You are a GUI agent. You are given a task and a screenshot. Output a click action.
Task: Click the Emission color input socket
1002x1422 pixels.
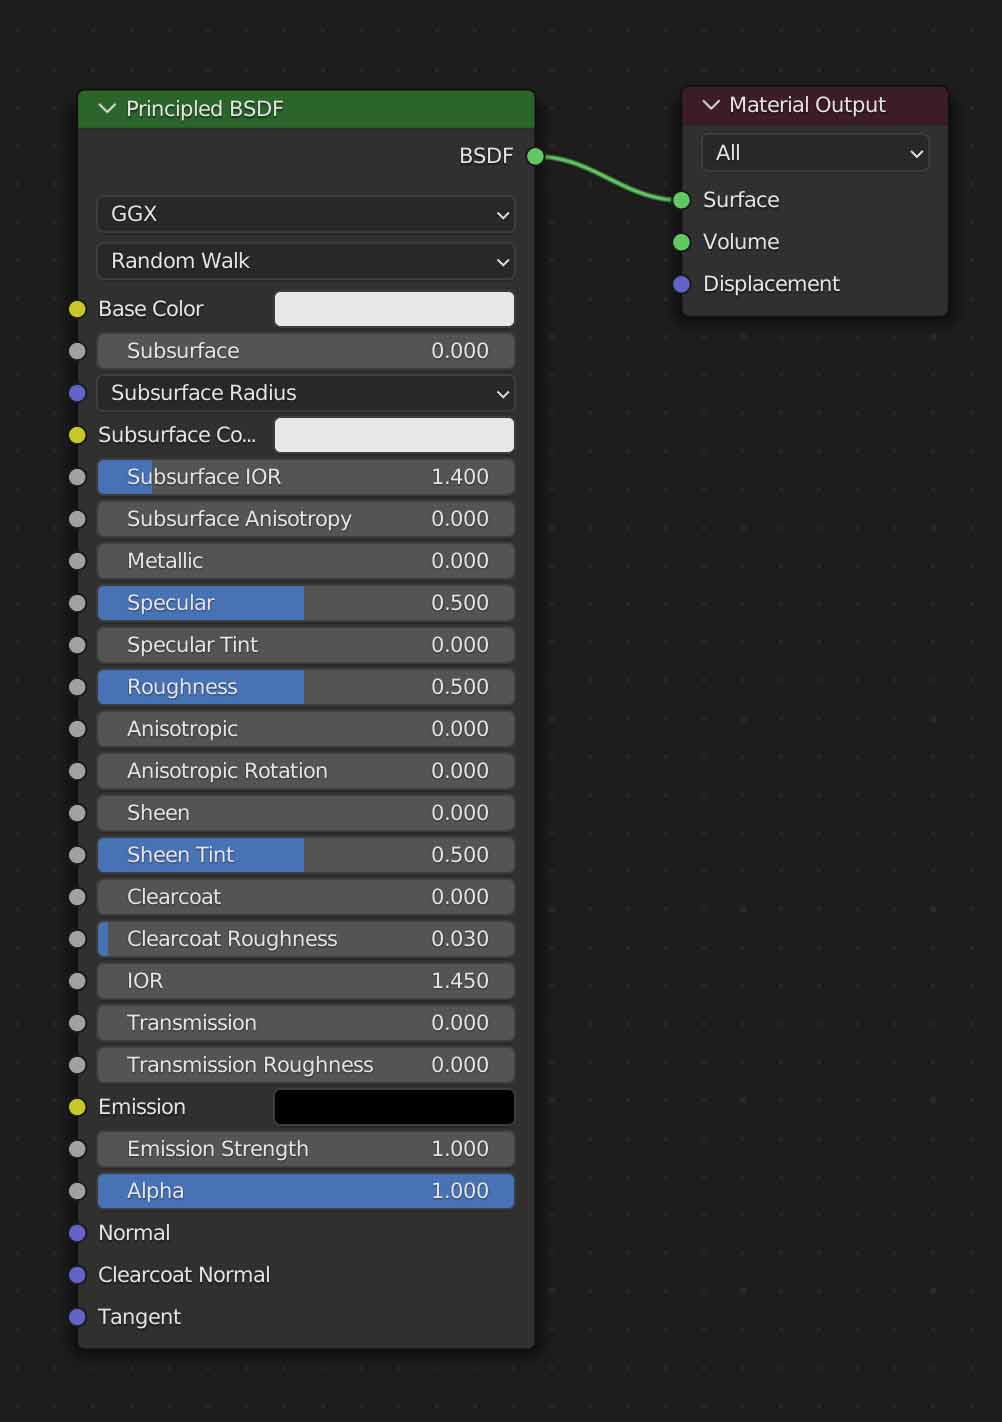click(x=77, y=1107)
